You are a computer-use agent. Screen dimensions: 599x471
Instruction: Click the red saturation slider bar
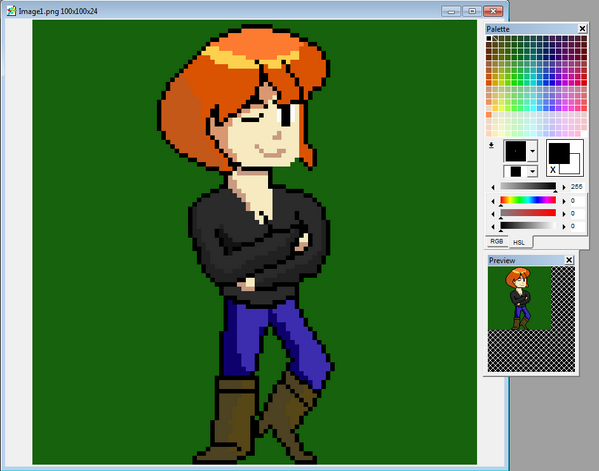(528, 213)
